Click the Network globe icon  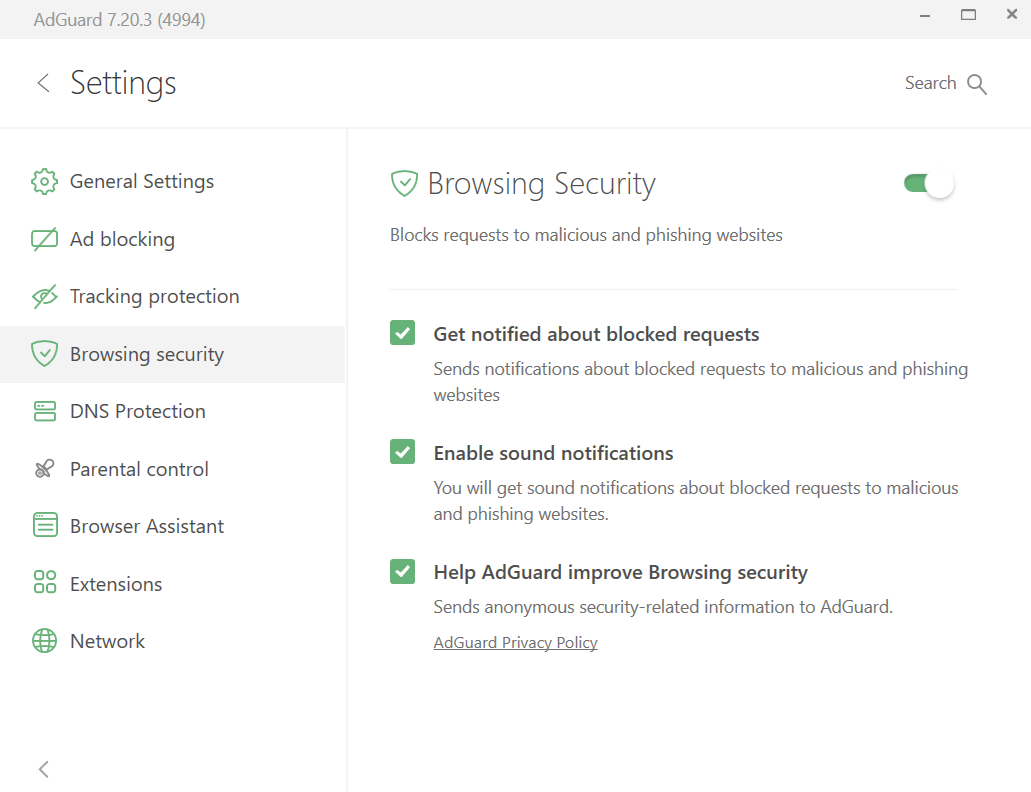pos(44,641)
